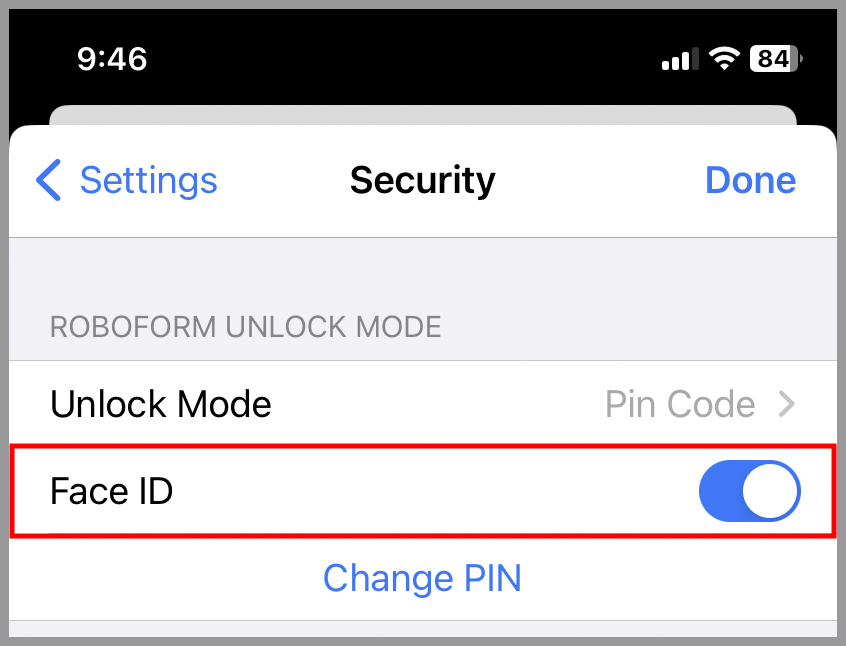Tap the Face ID row label
This screenshot has width=846, height=646.
(111, 491)
